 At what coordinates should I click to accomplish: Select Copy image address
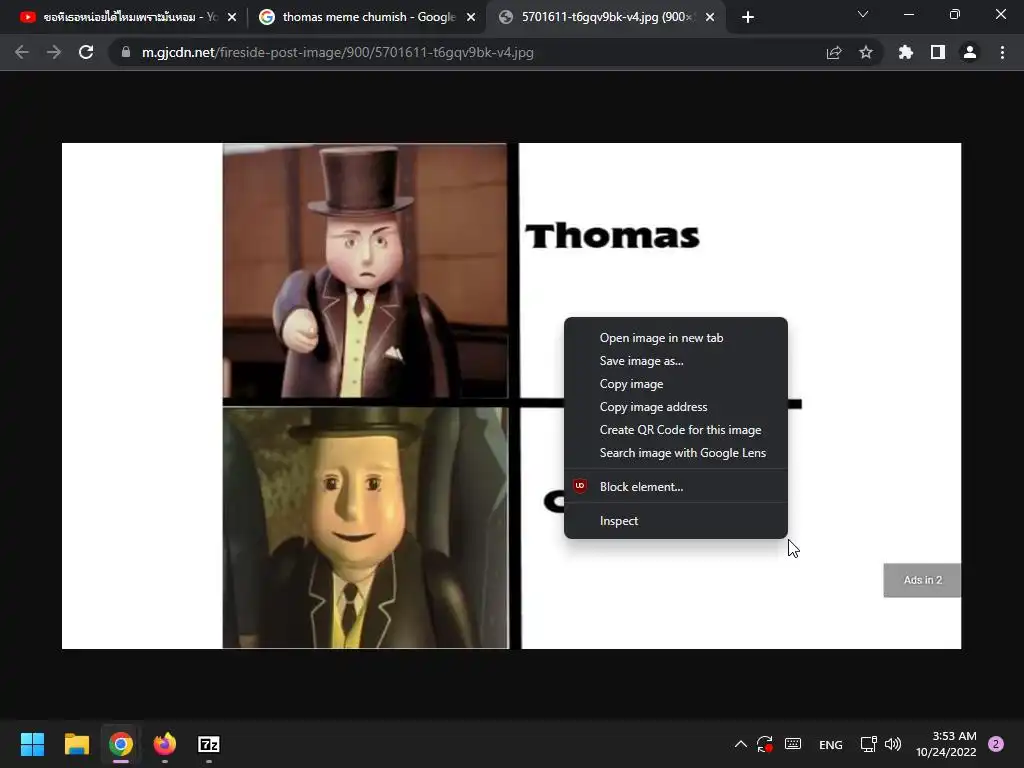tap(676, 407)
